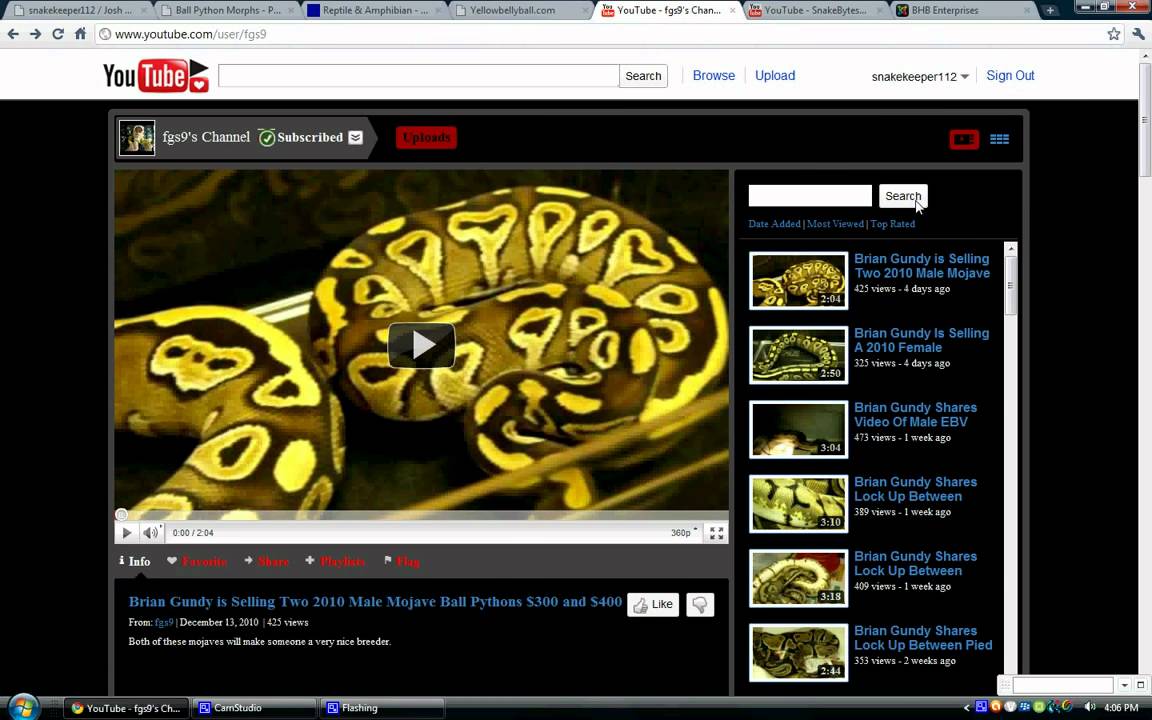Switch to CamStudio in taskbar
The image size is (1152, 720).
tap(253, 708)
